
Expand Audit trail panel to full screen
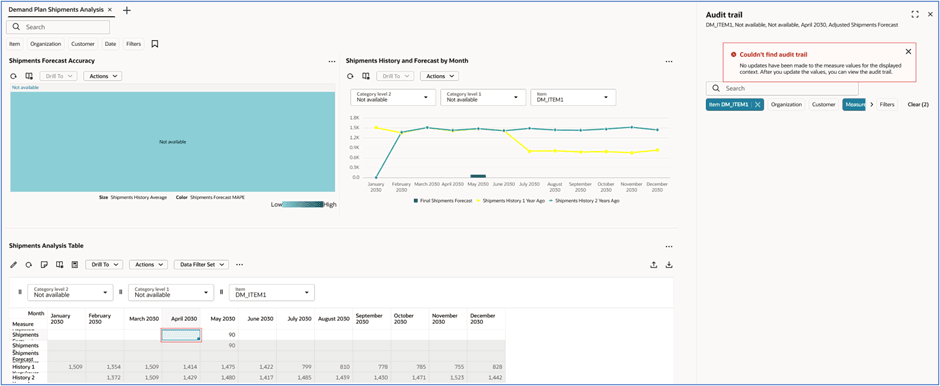coord(915,14)
